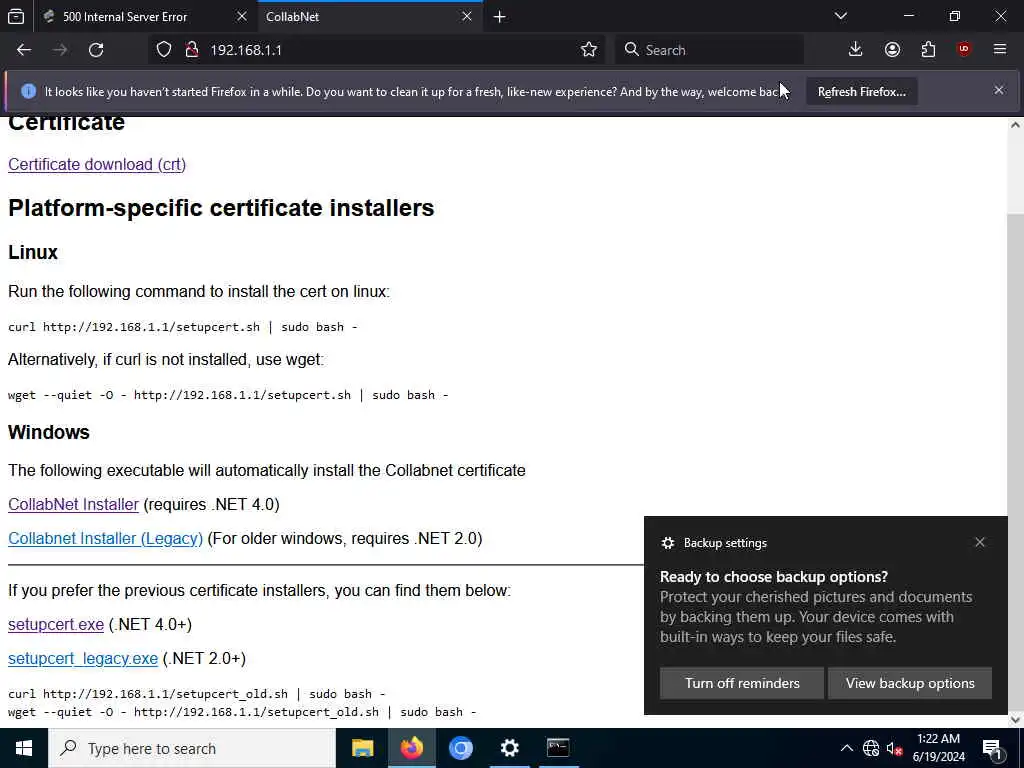Image resolution: width=1024 pixels, height=768 pixels.
Task: Click the scrollbar down arrow
Action: coord(1015,720)
